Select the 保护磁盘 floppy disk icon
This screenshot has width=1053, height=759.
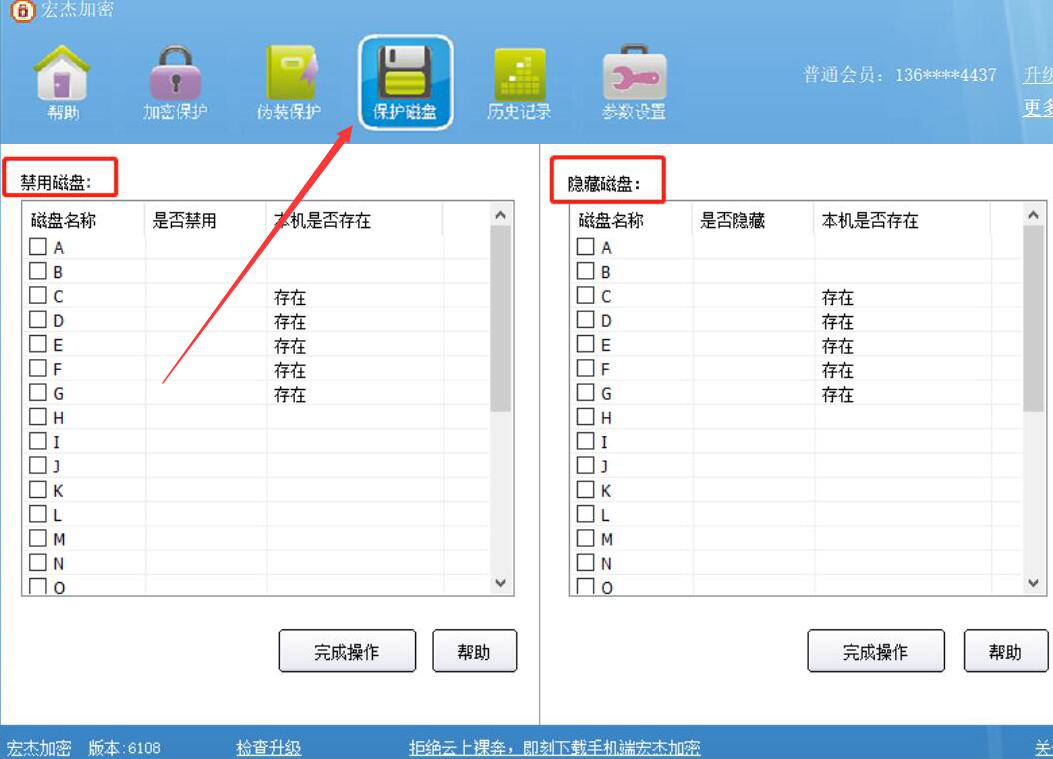click(x=405, y=83)
